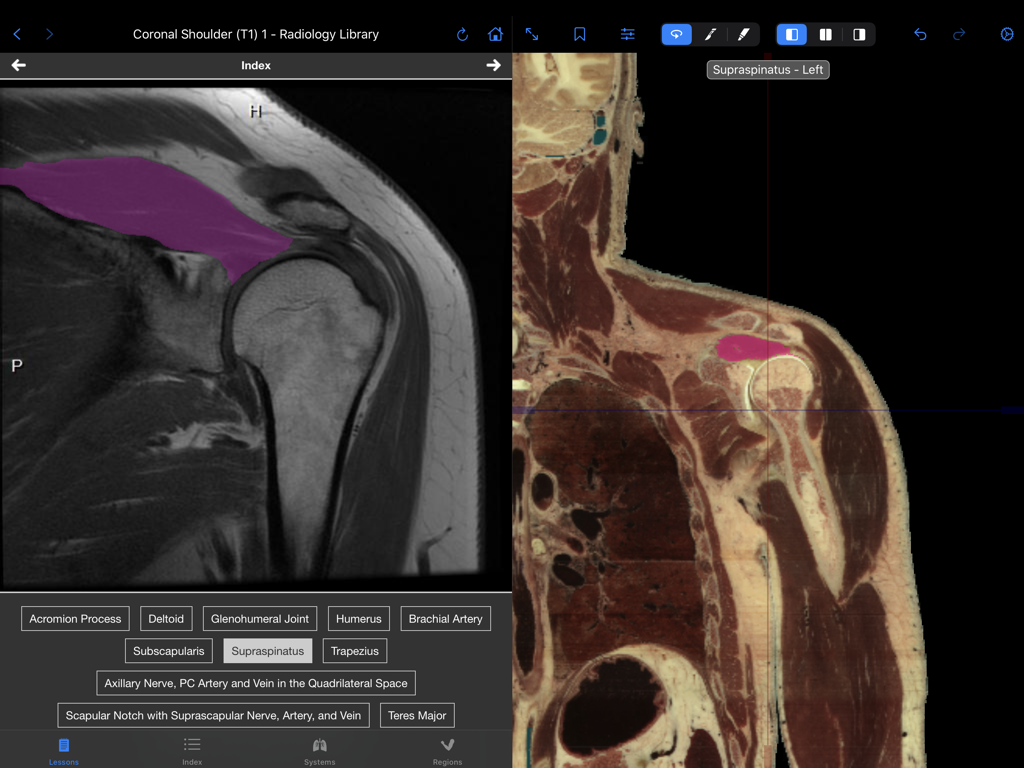Select the pencil annotation tool
The height and width of the screenshot is (768, 1024).
point(710,34)
